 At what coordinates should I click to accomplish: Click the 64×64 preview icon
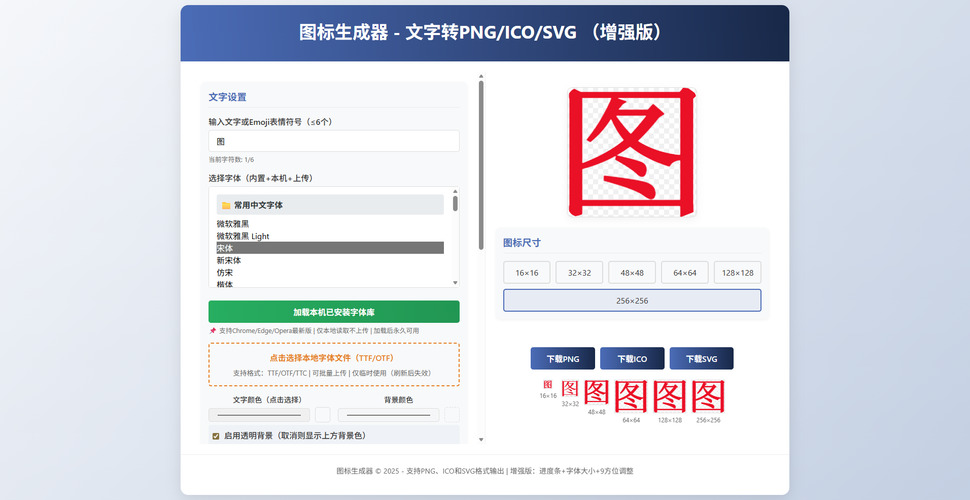tap(631, 397)
